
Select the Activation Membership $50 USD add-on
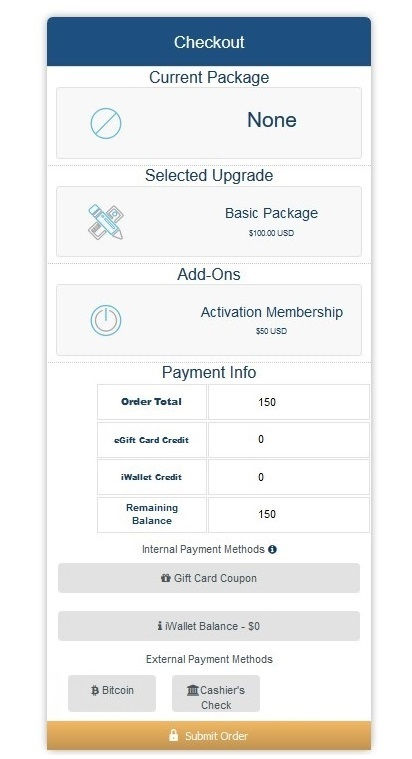coord(209,320)
